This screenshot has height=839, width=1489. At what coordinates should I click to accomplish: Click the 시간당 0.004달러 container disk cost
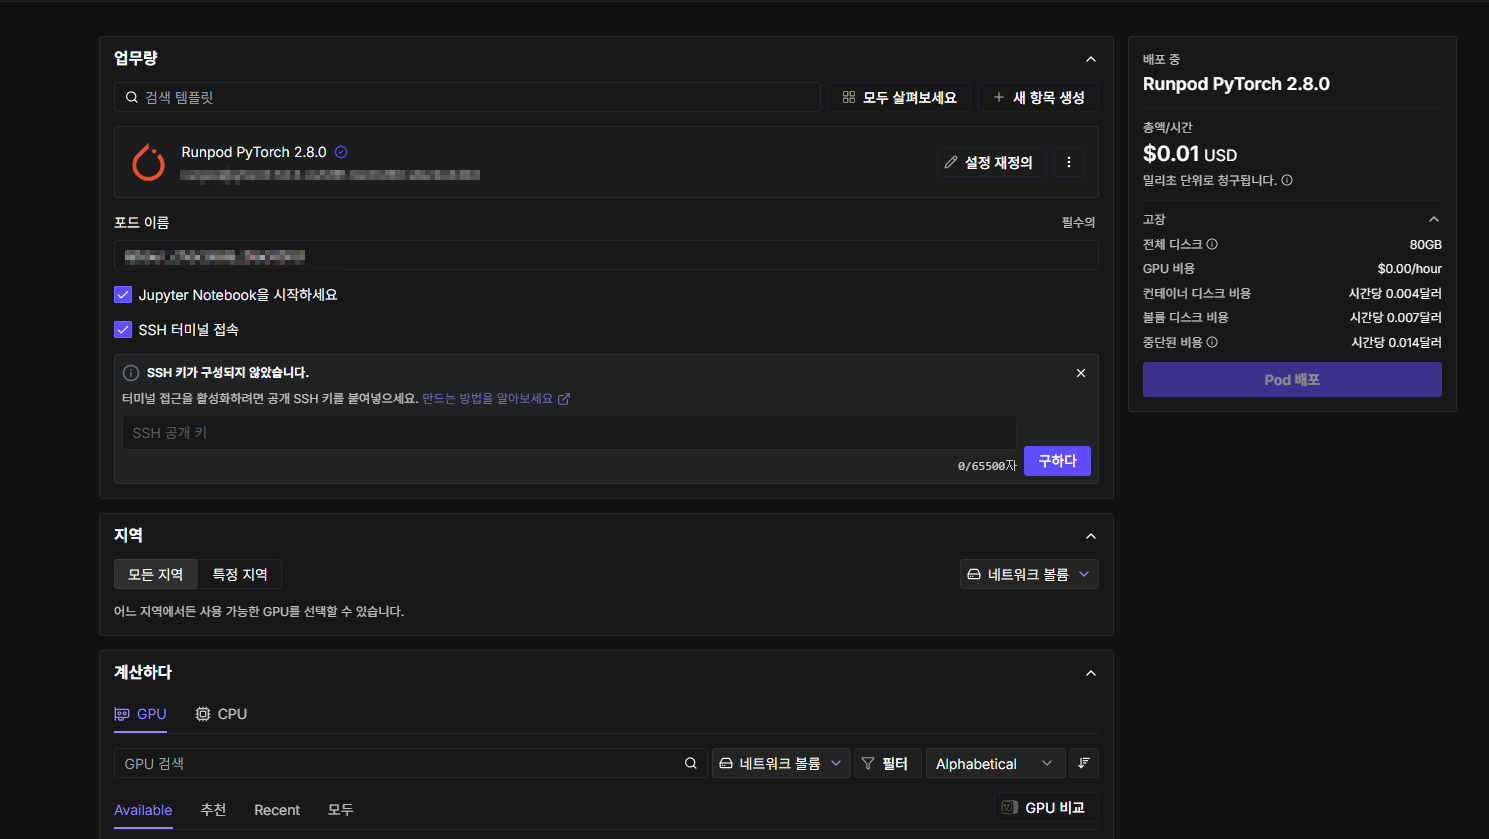pyautogui.click(x=1395, y=293)
